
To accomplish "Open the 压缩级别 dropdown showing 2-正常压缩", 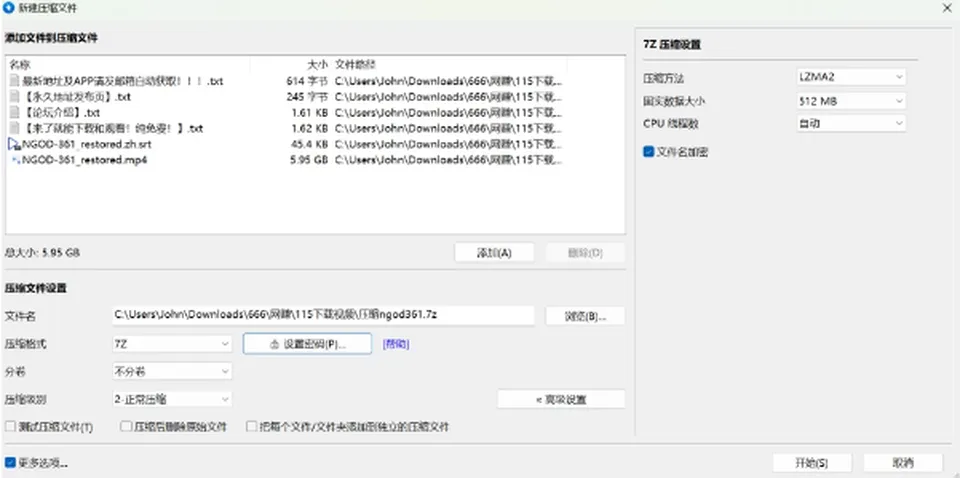I will click(172, 400).
